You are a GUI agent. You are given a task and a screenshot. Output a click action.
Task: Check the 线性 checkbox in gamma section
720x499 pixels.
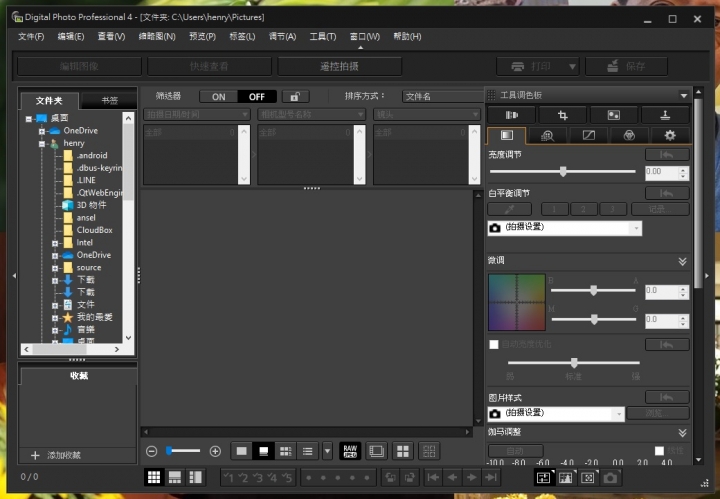(x=659, y=451)
